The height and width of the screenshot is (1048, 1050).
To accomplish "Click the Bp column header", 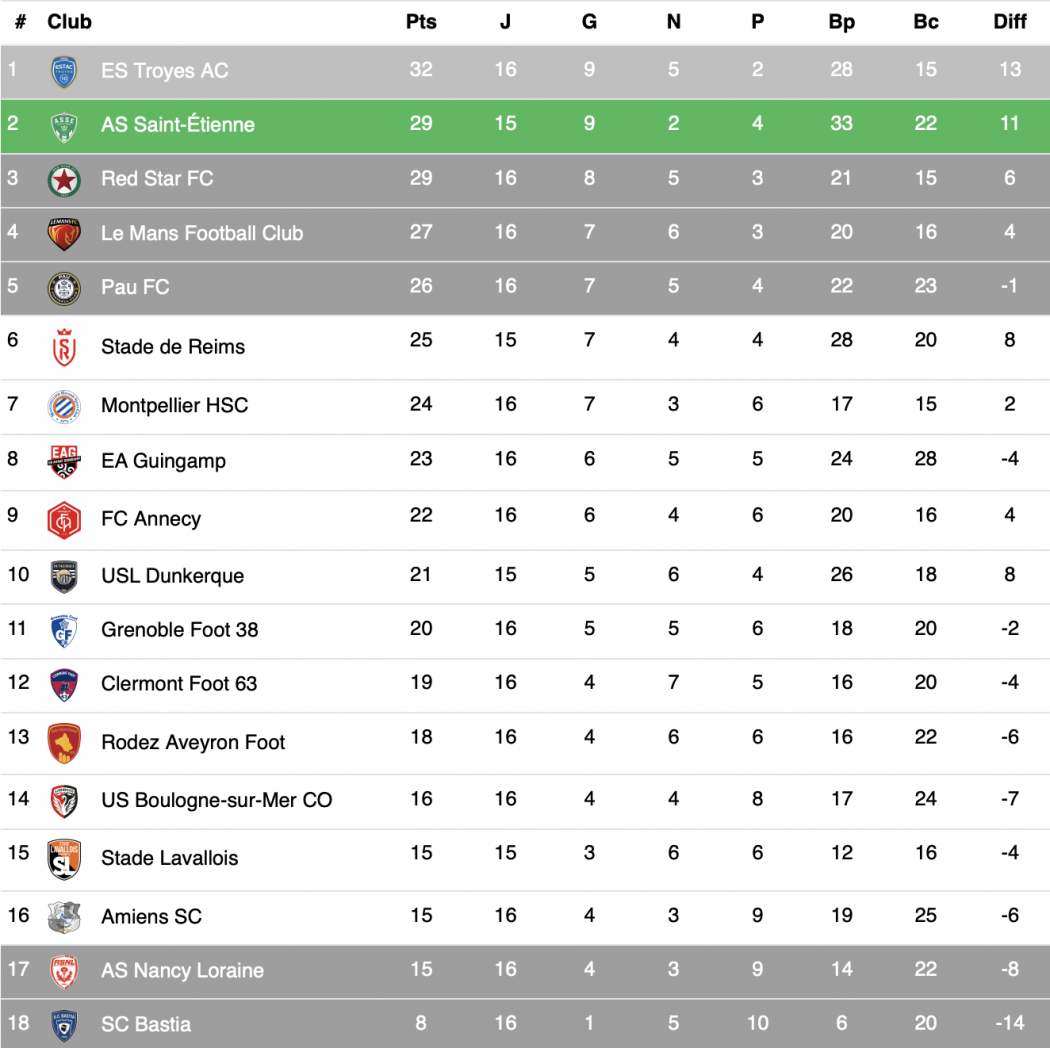I will (841, 21).
